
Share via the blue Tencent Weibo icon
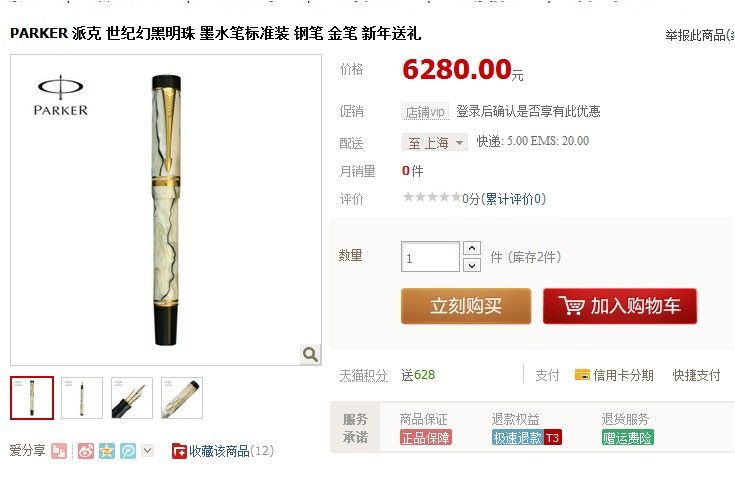coord(128,451)
